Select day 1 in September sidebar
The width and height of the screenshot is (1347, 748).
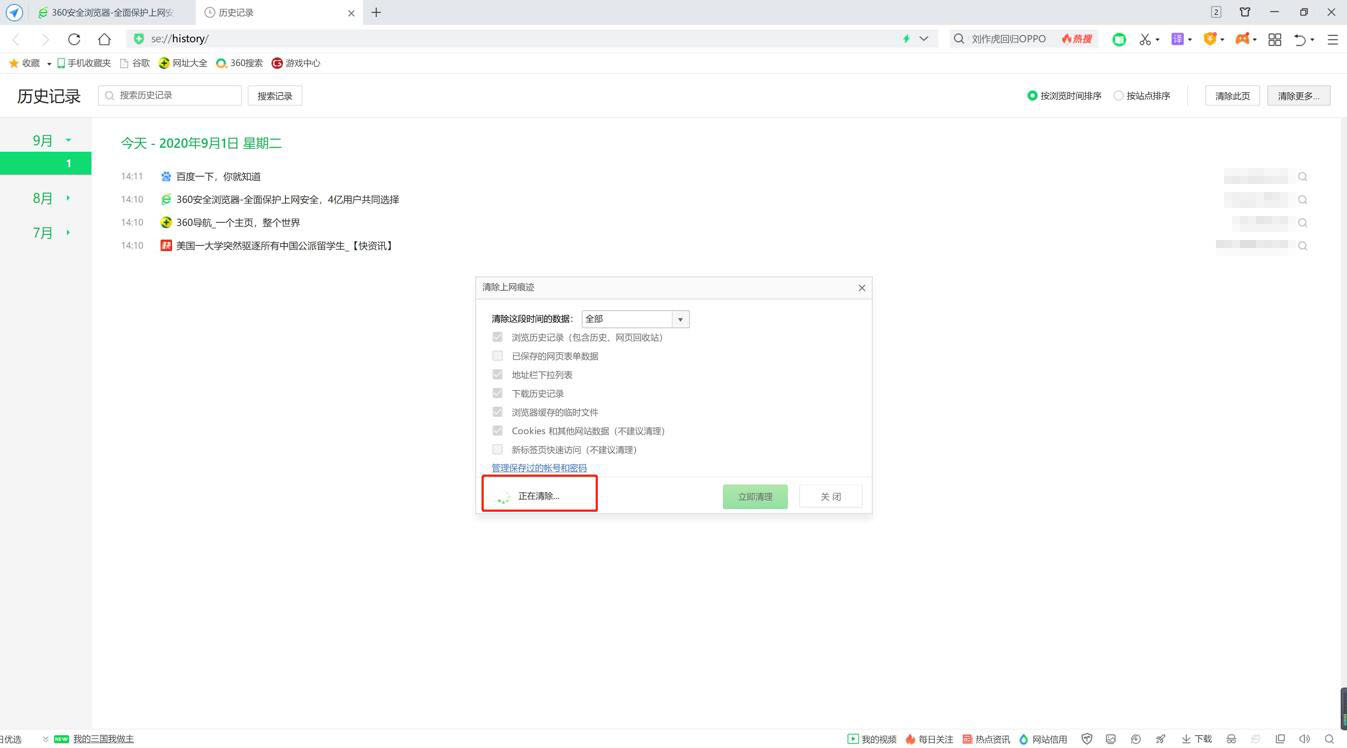tap(46, 163)
